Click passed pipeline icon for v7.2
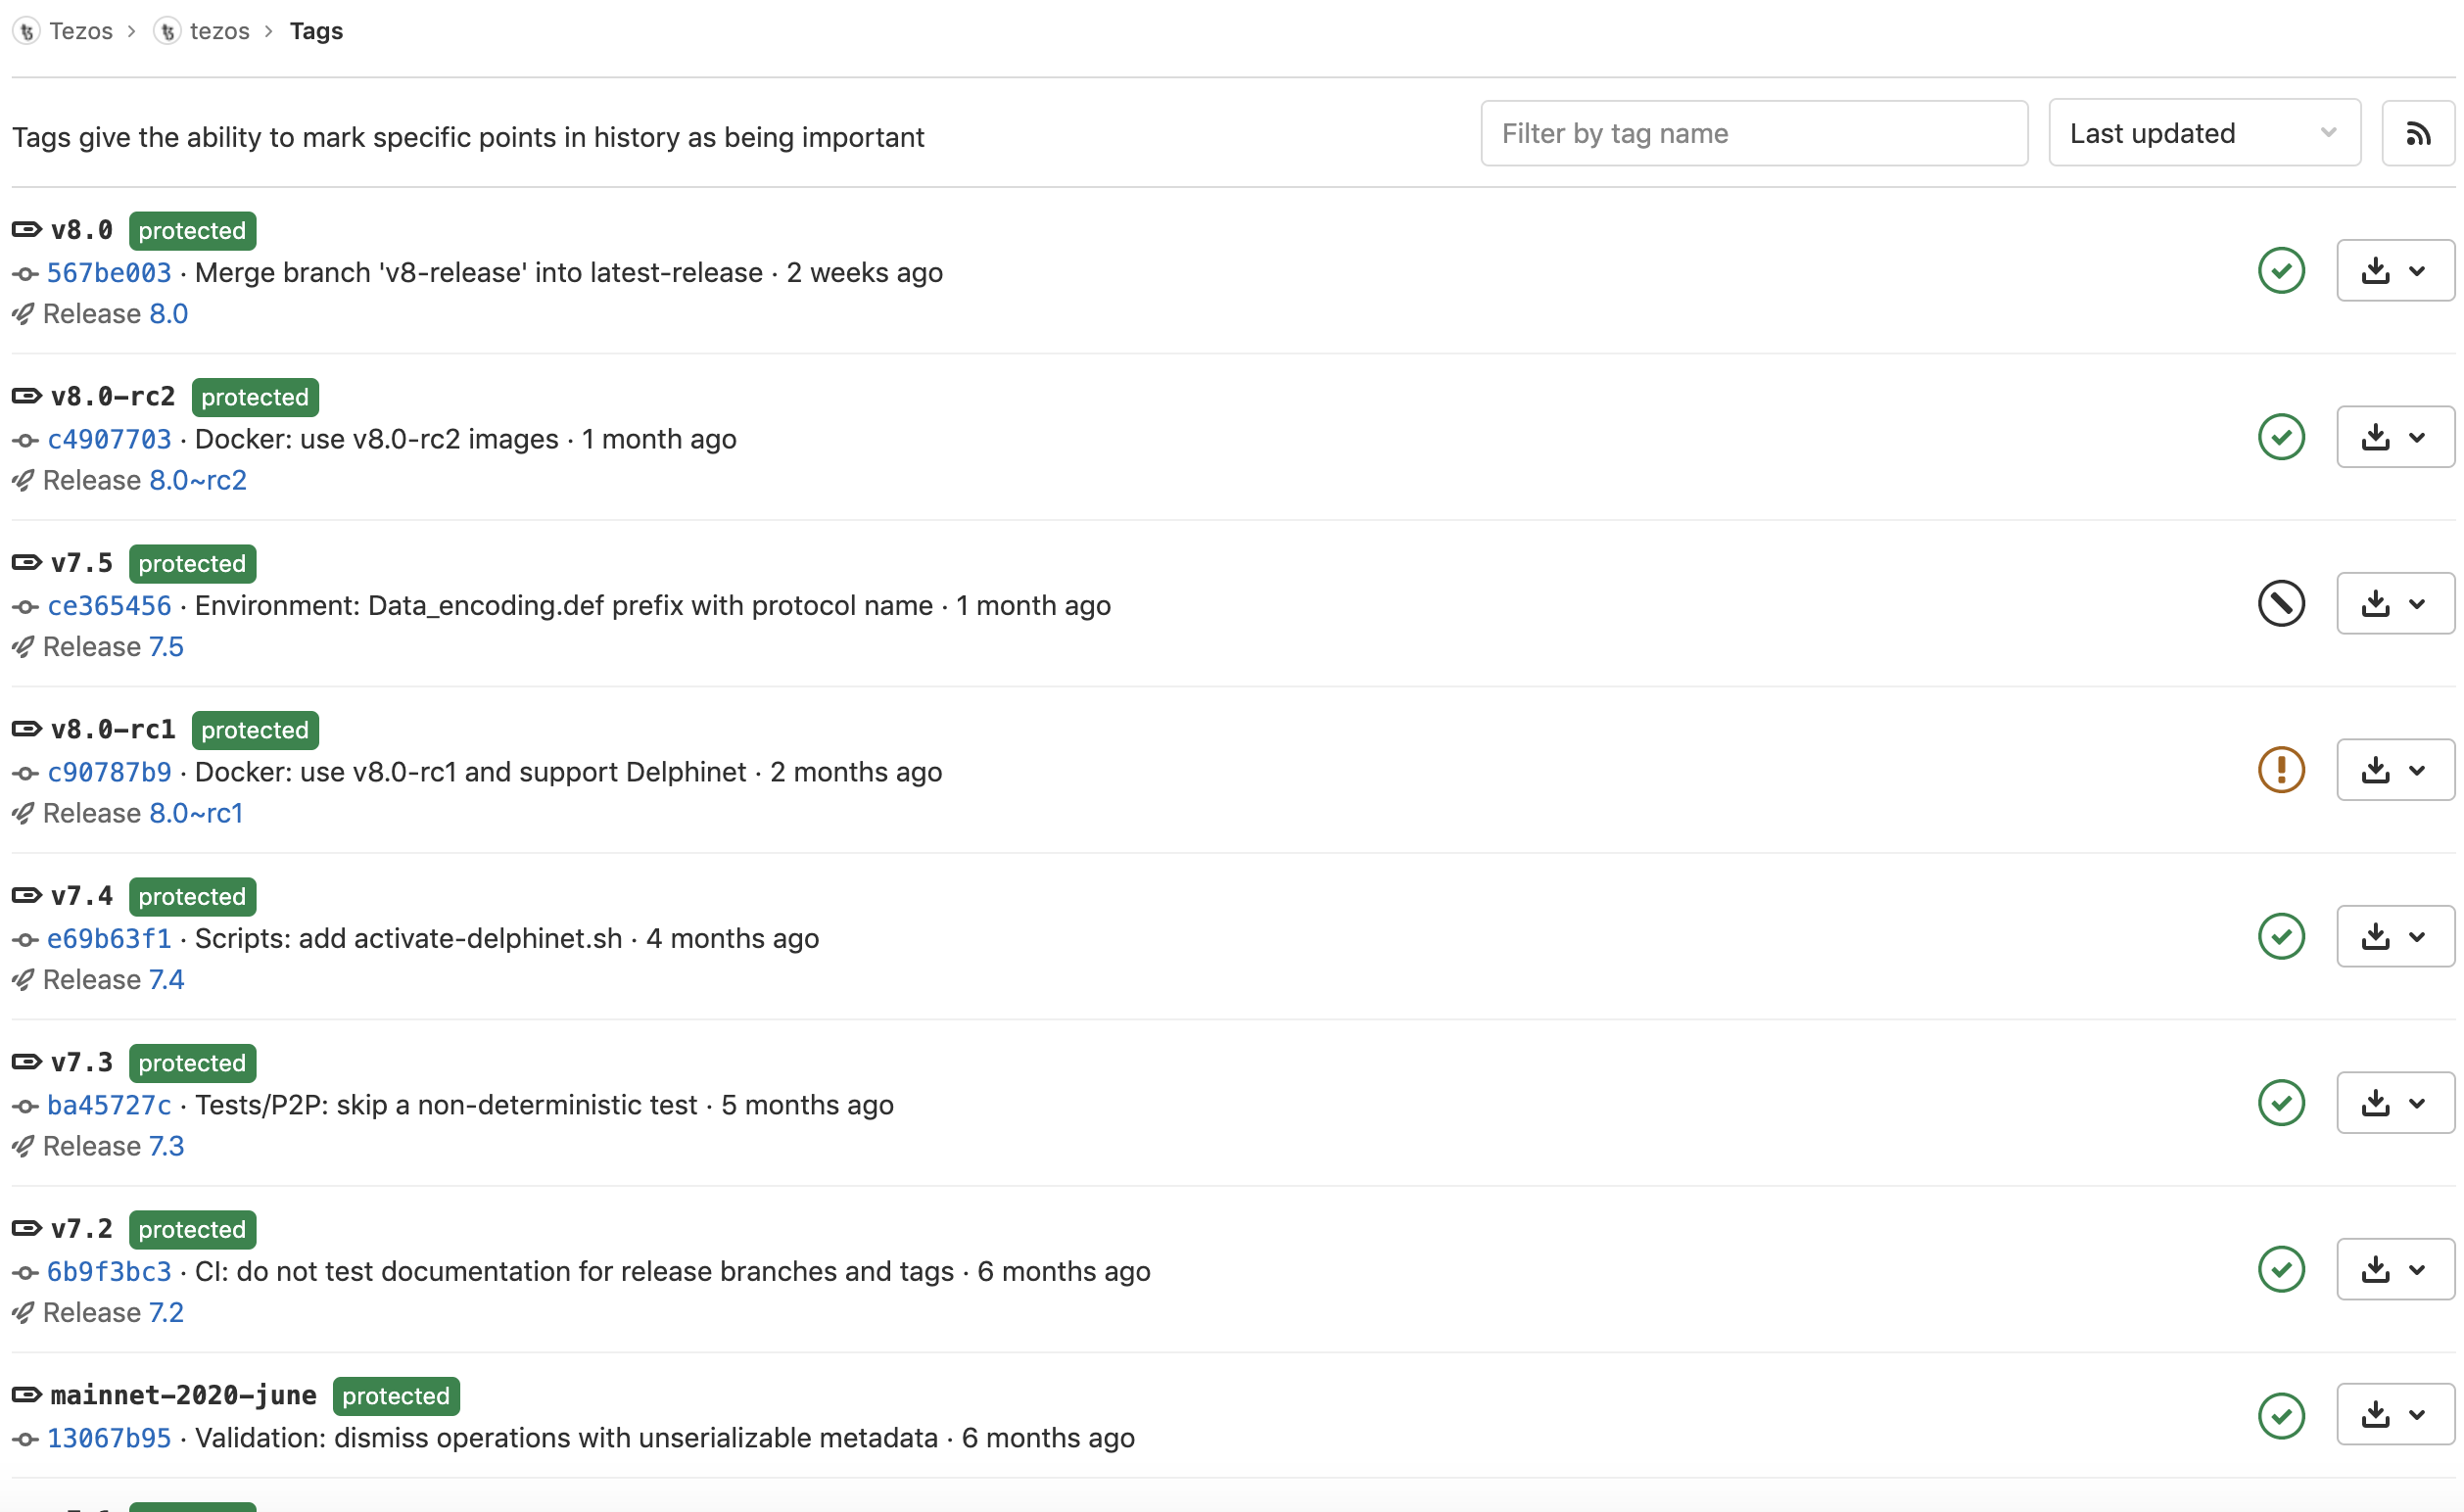 [x=2281, y=1269]
